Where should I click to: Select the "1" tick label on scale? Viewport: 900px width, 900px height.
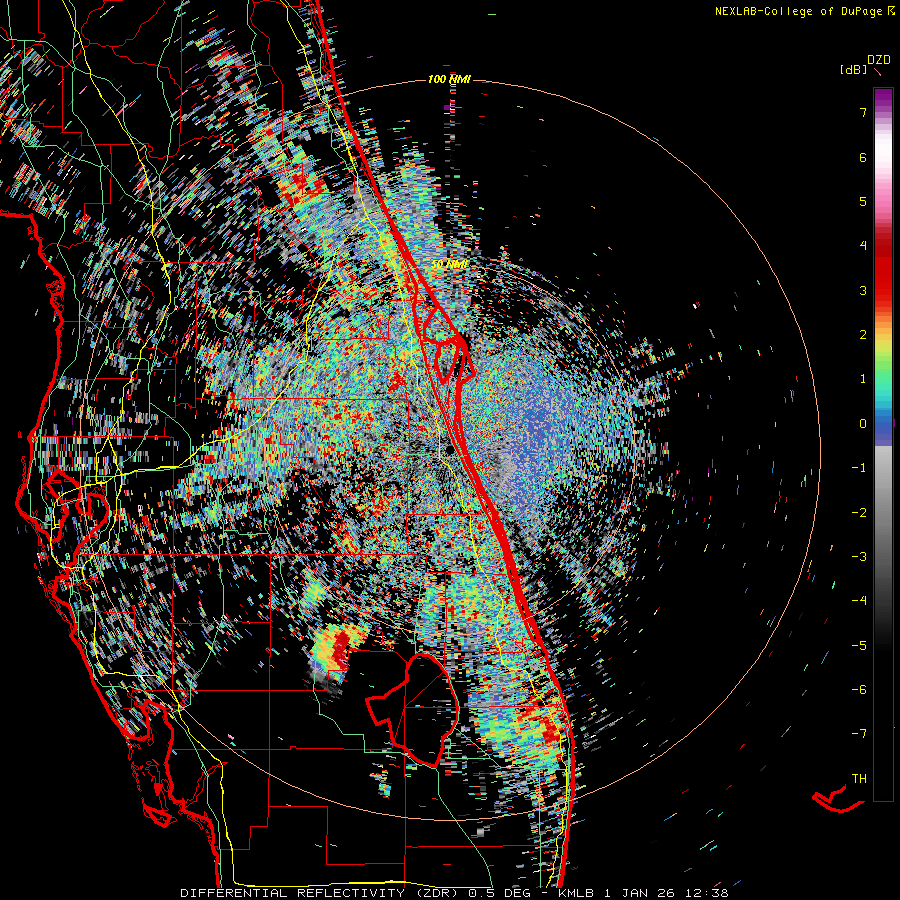click(x=863, y=379)
